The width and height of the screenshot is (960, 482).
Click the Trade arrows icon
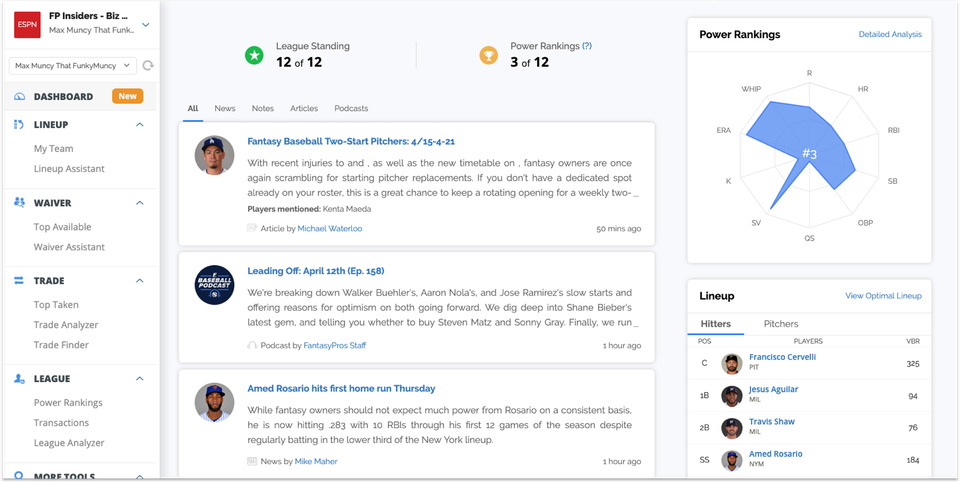19,281
